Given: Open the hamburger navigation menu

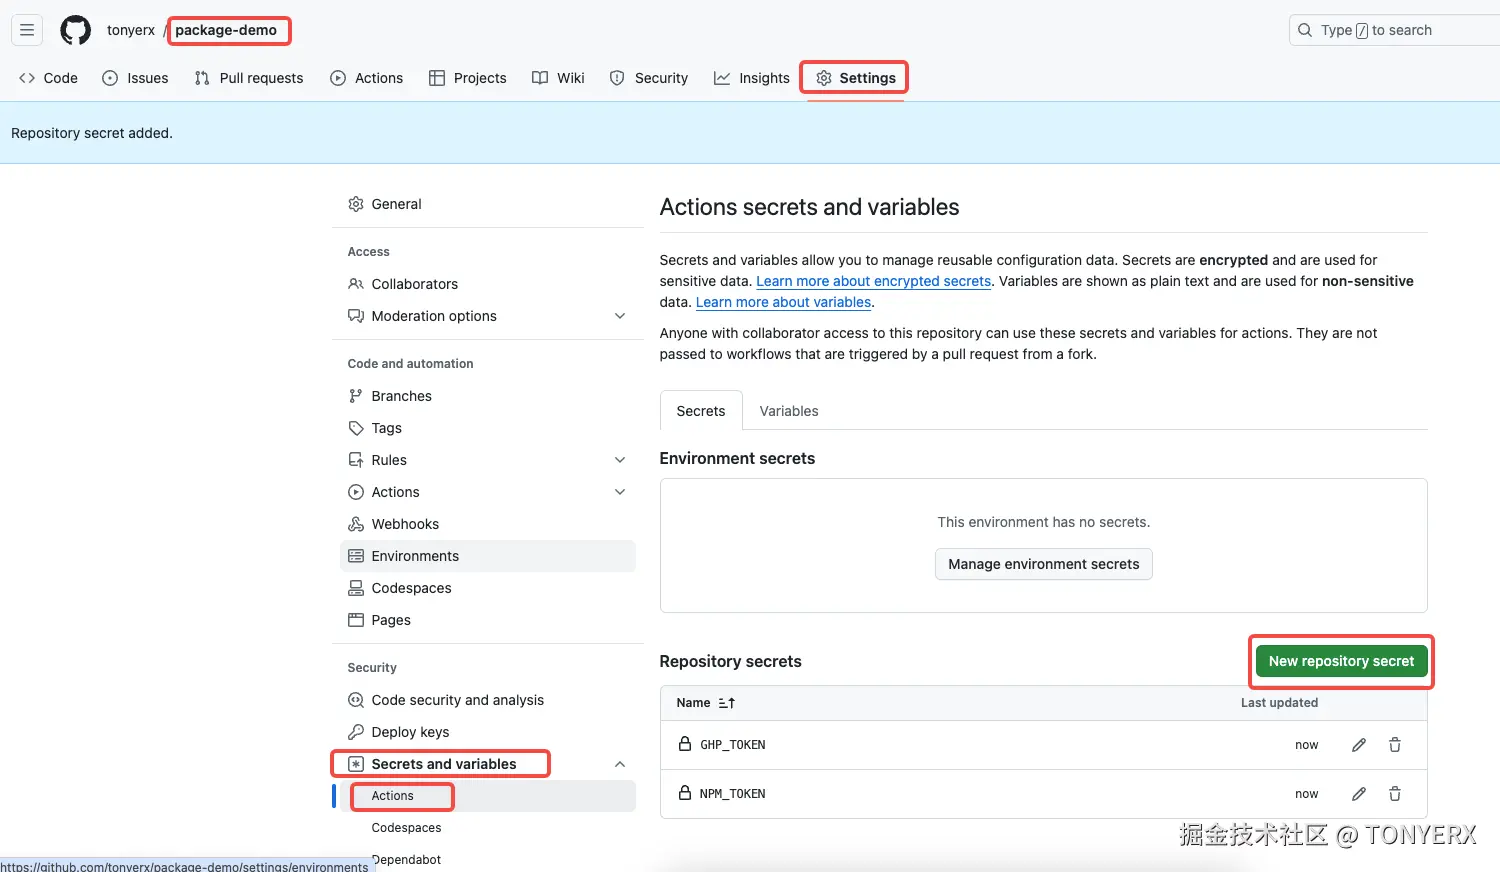Looking at the screenshot, I should coord(27,30).
